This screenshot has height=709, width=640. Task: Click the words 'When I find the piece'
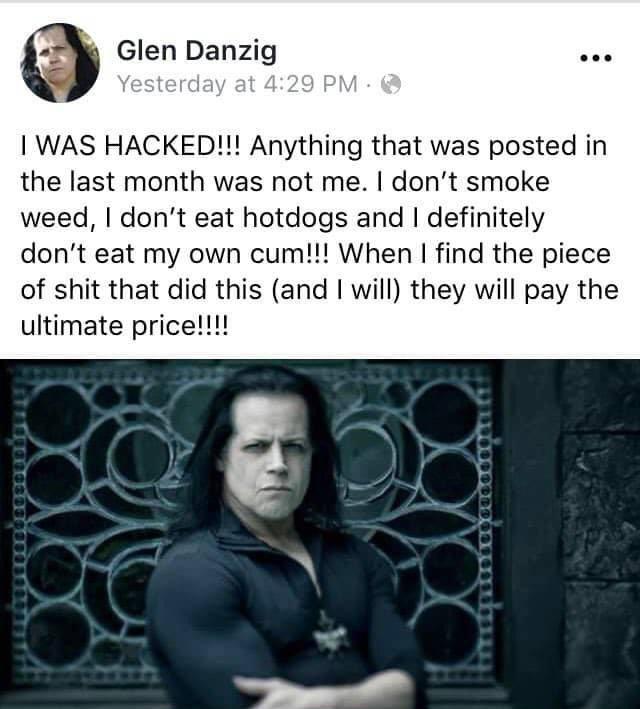point(474,254)
